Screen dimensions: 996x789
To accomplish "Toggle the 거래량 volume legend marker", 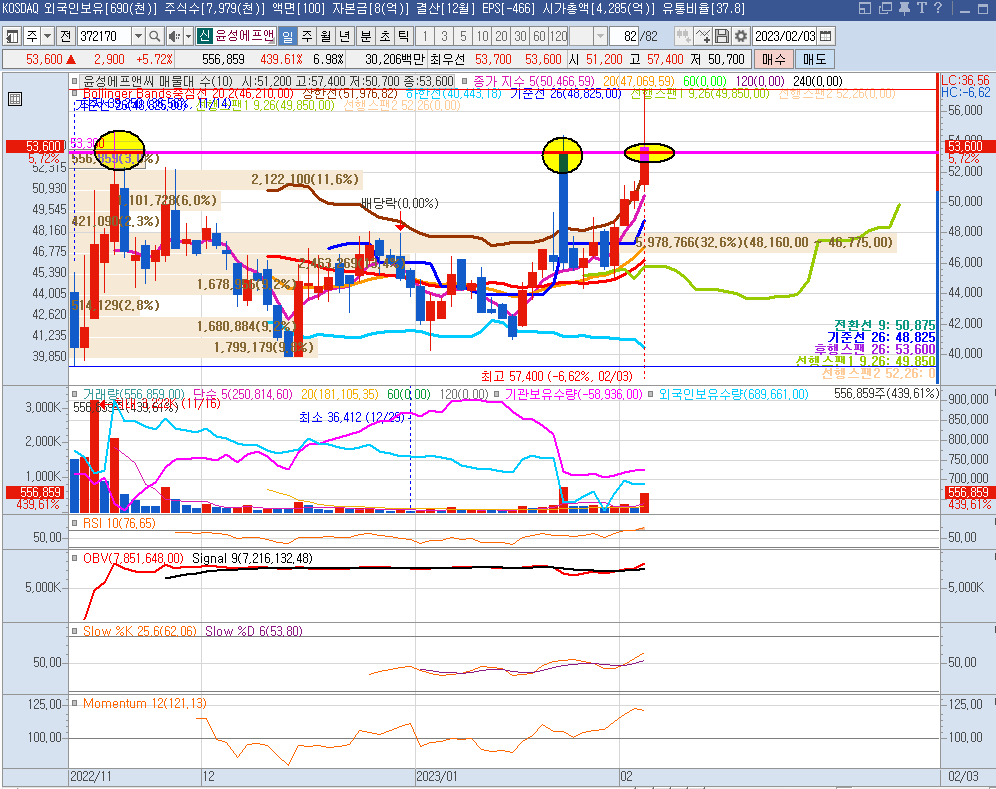I will (75, 394).
